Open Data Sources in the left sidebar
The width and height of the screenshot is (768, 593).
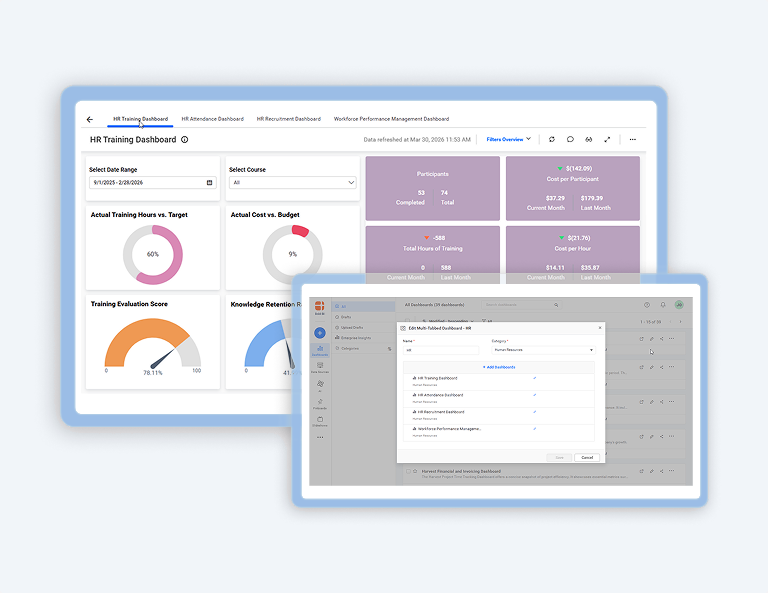(320, 368)
